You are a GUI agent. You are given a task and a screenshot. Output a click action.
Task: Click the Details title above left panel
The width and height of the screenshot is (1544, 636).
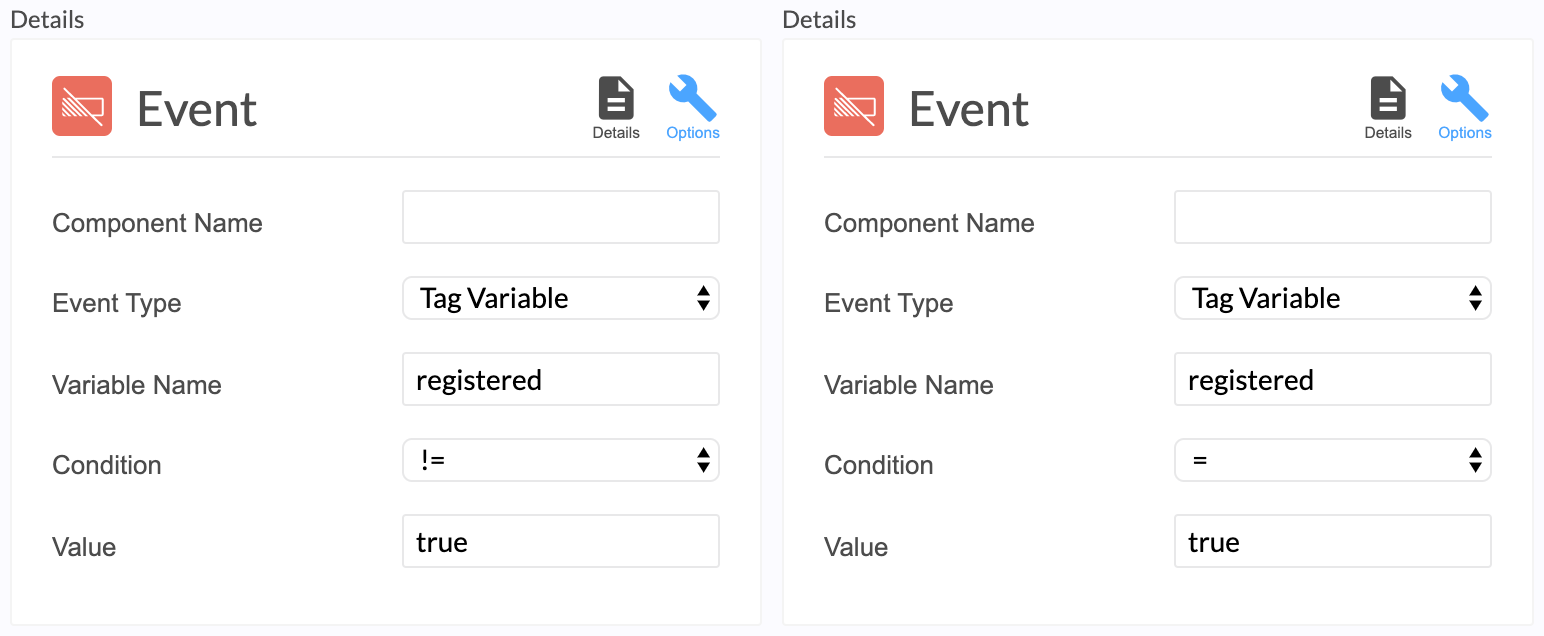click(x=47, y=19)
